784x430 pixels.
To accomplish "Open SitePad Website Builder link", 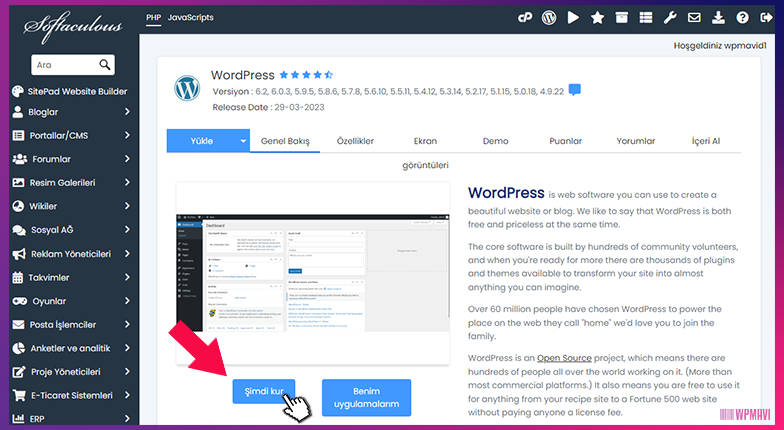I will coord(78,91).
